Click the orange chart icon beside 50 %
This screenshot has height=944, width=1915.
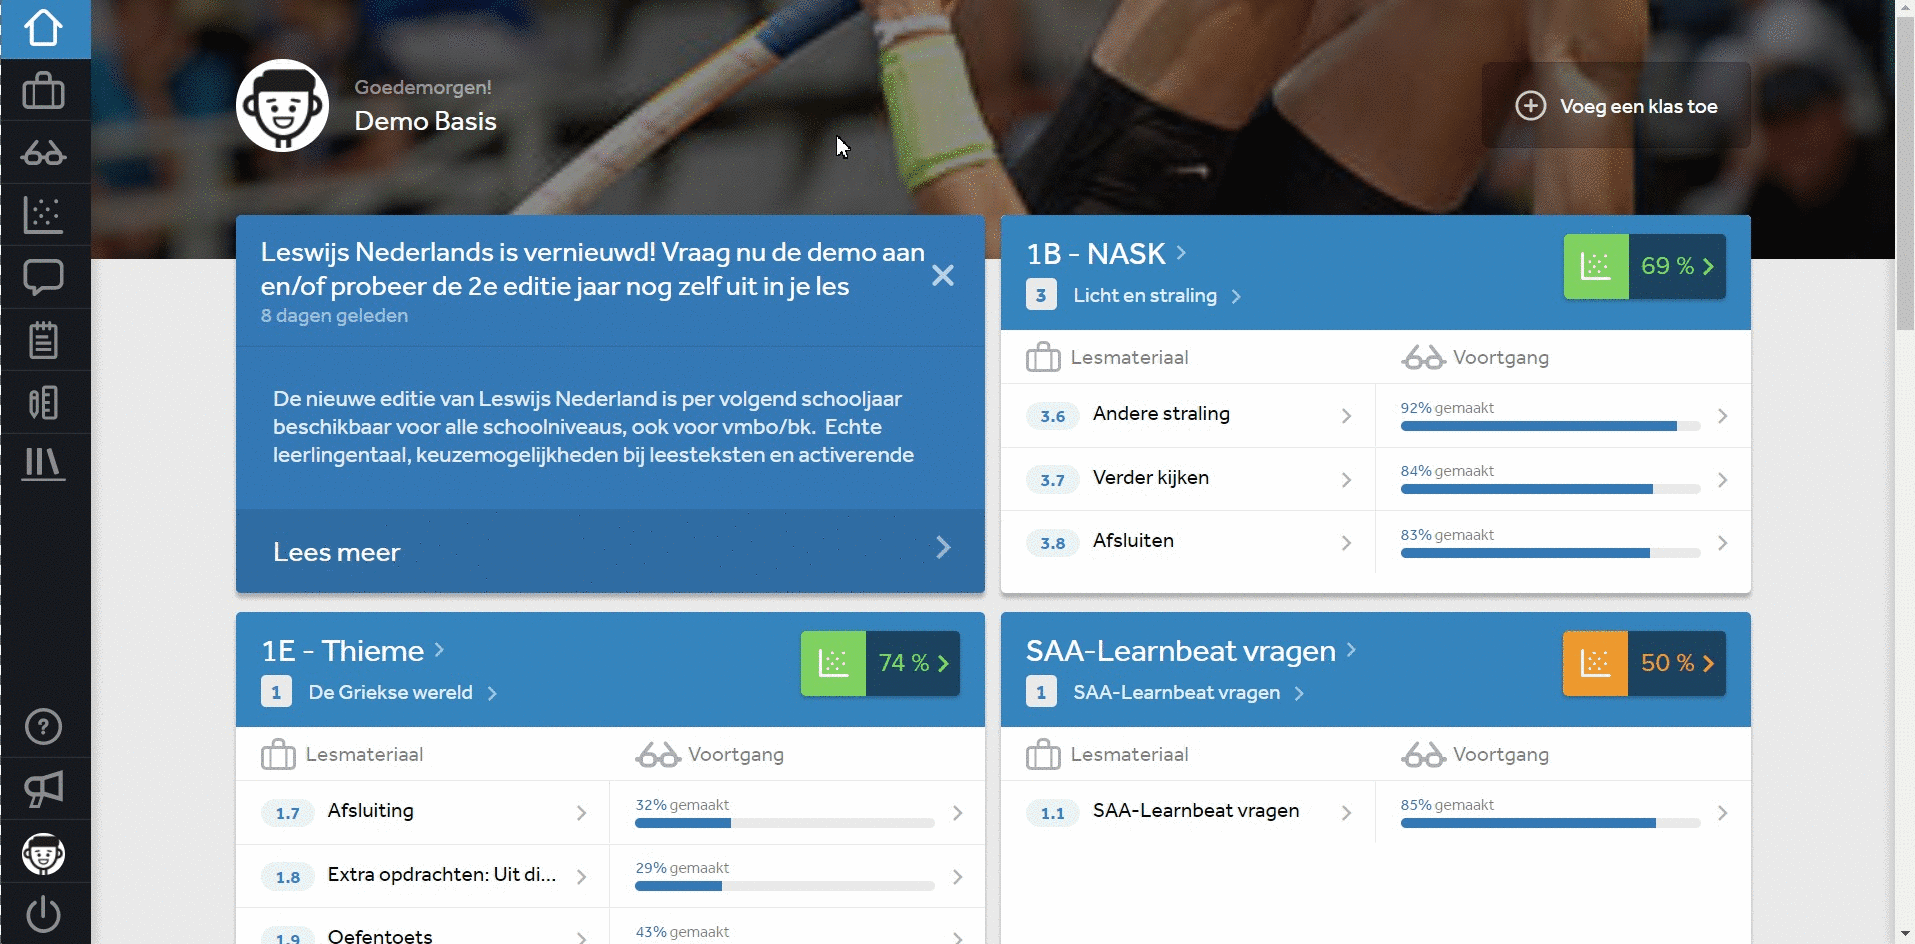coord(1596,663)
